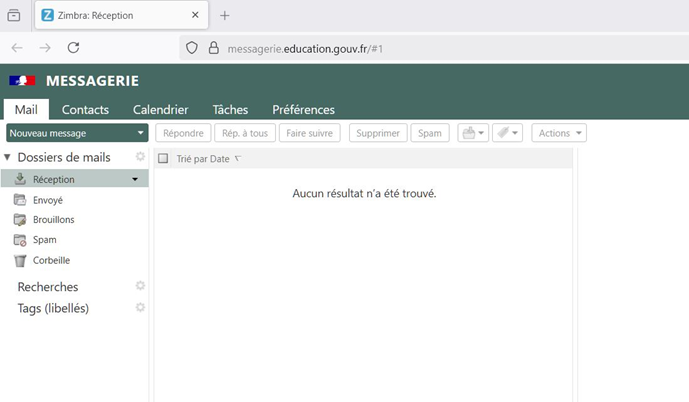
Task: Go to the Calendrier tab
Action: pyautogui.click(x=160, y=110)
